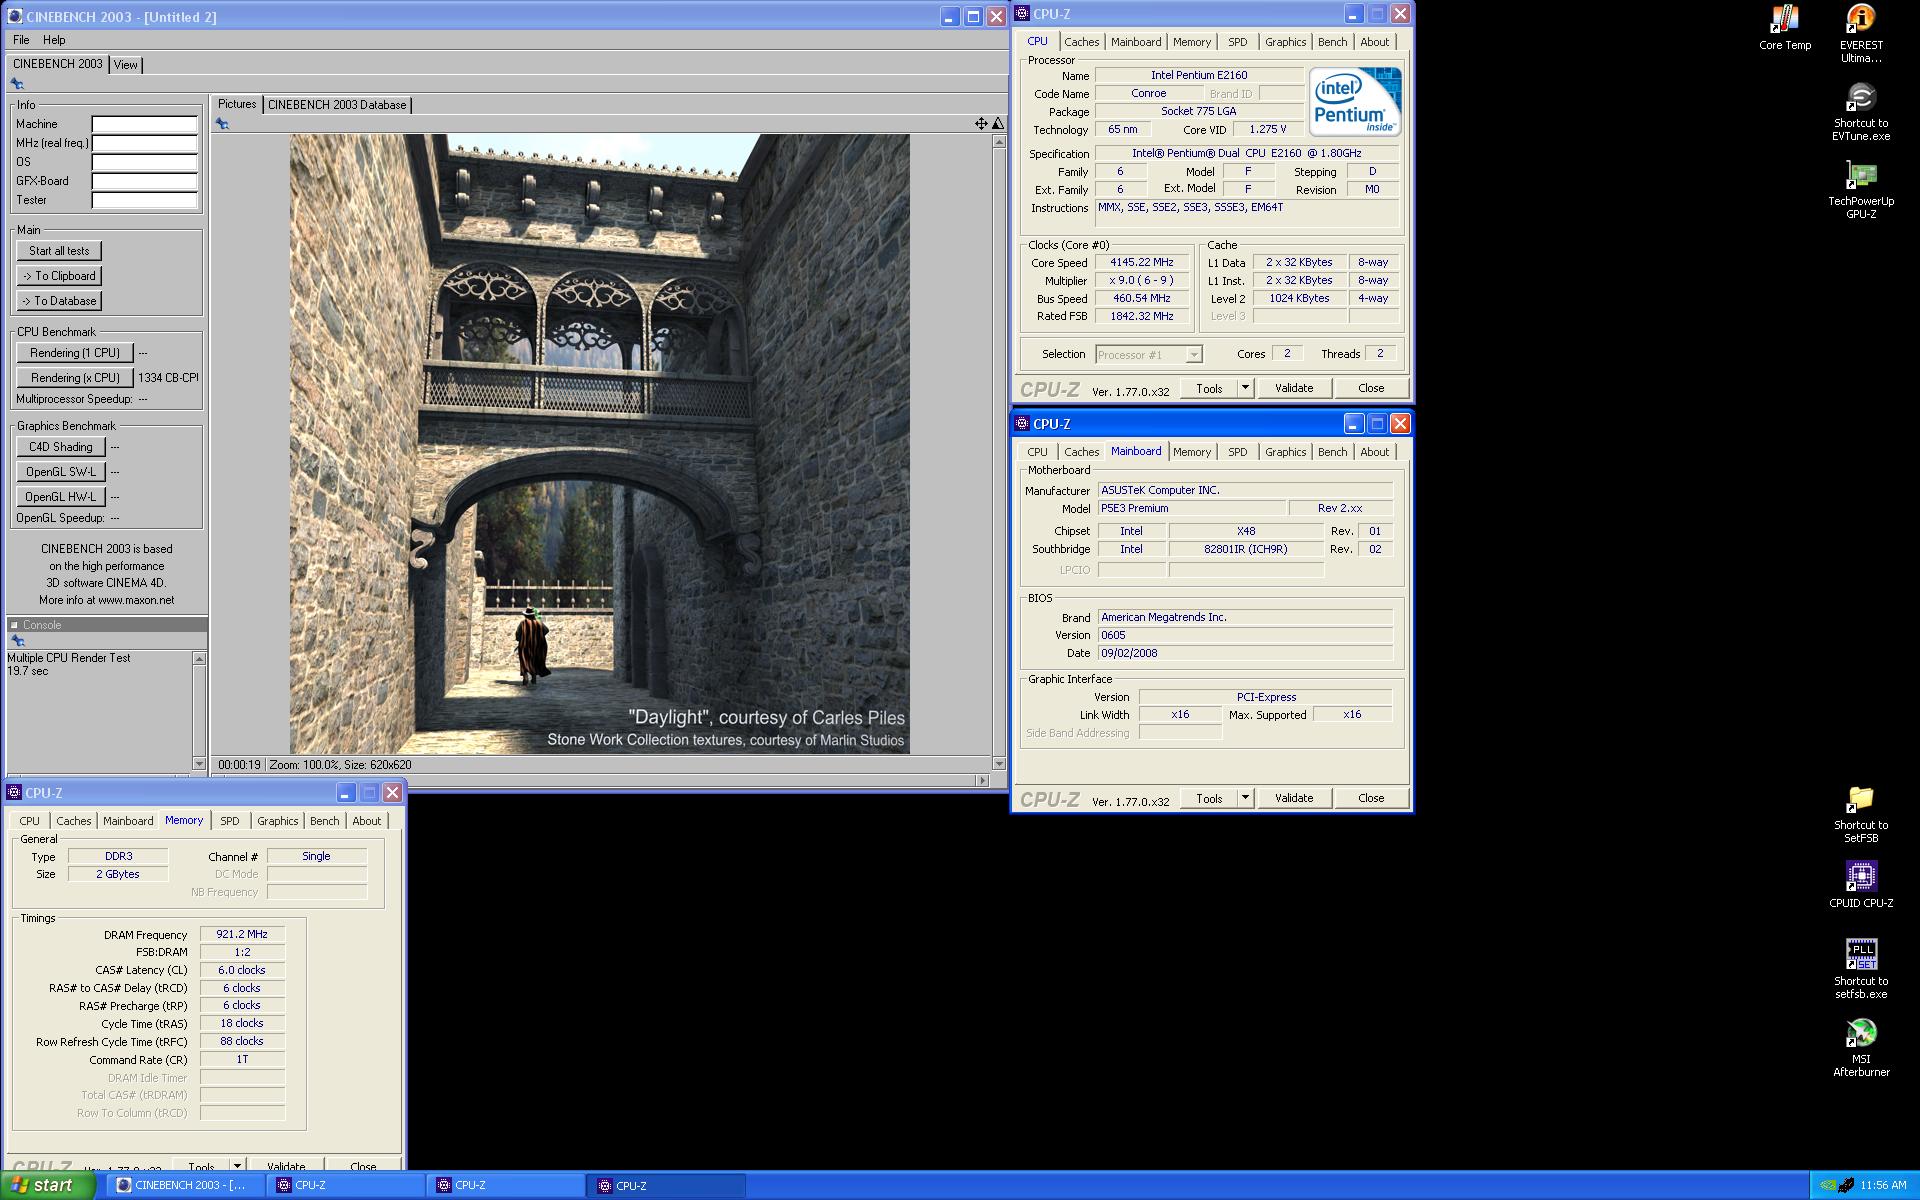Open SPD tab in CPU-Z Mainboard window

1237,452
